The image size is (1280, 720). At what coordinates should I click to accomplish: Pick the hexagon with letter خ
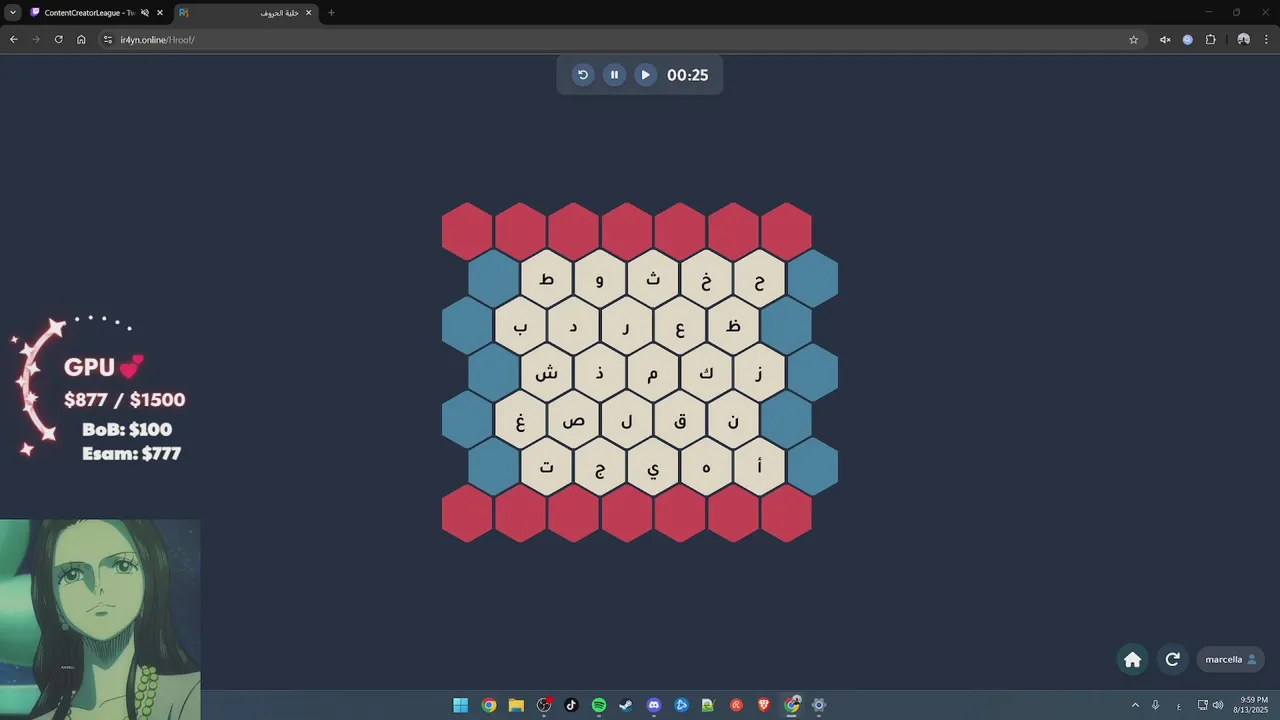706,279
